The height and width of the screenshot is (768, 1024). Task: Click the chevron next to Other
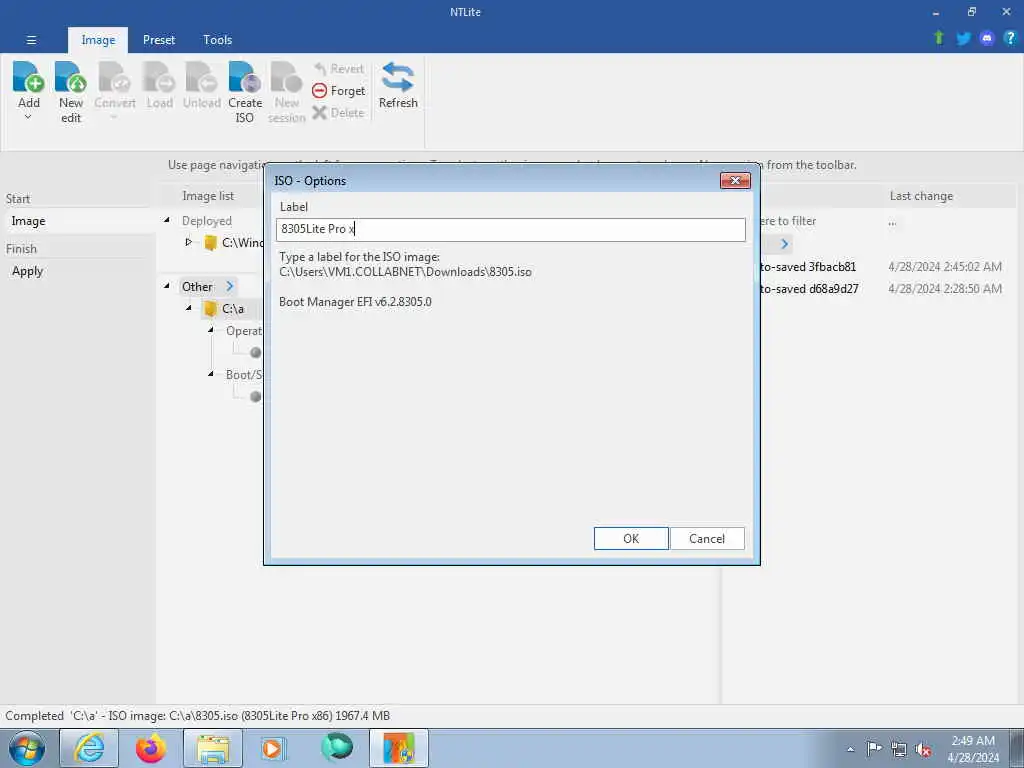tap(230, 286)
